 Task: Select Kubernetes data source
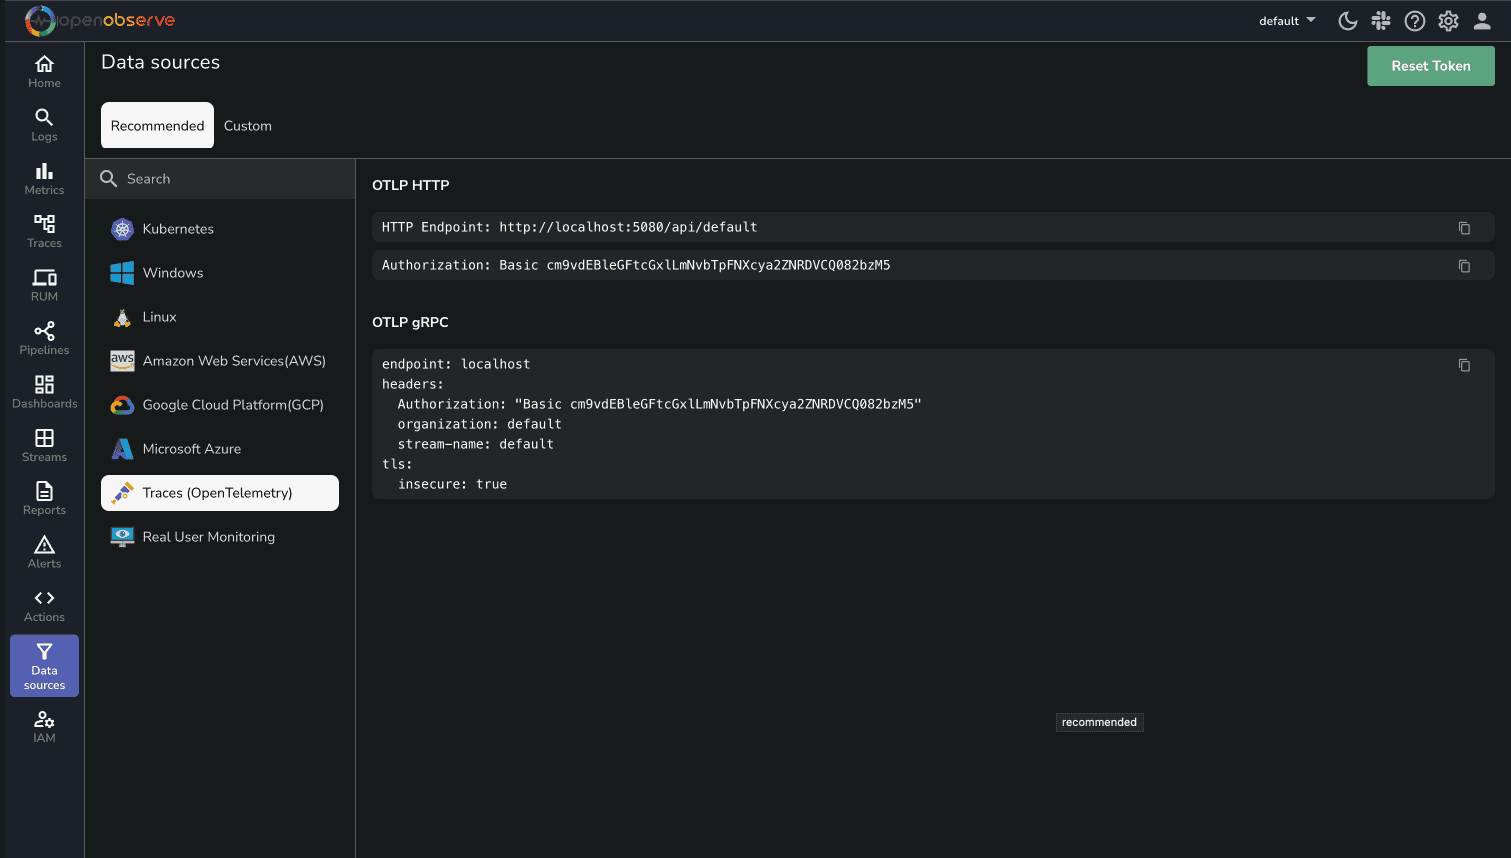(x=178, y=229)
